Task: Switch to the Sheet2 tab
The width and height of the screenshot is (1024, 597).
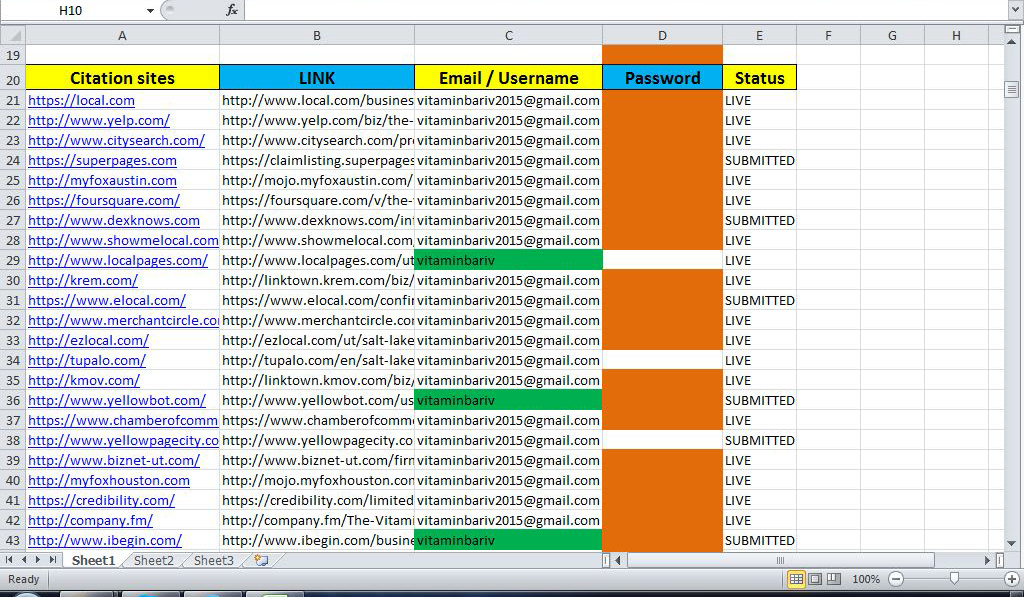Action: pos(153,560)
